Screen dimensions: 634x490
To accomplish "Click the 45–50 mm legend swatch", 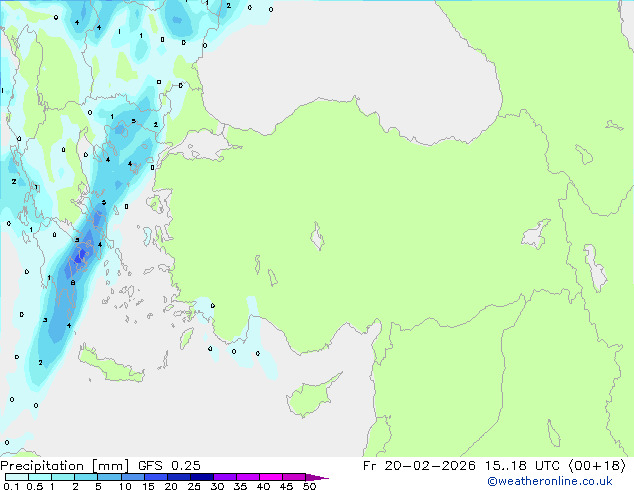I will click(x=294, y=477).
